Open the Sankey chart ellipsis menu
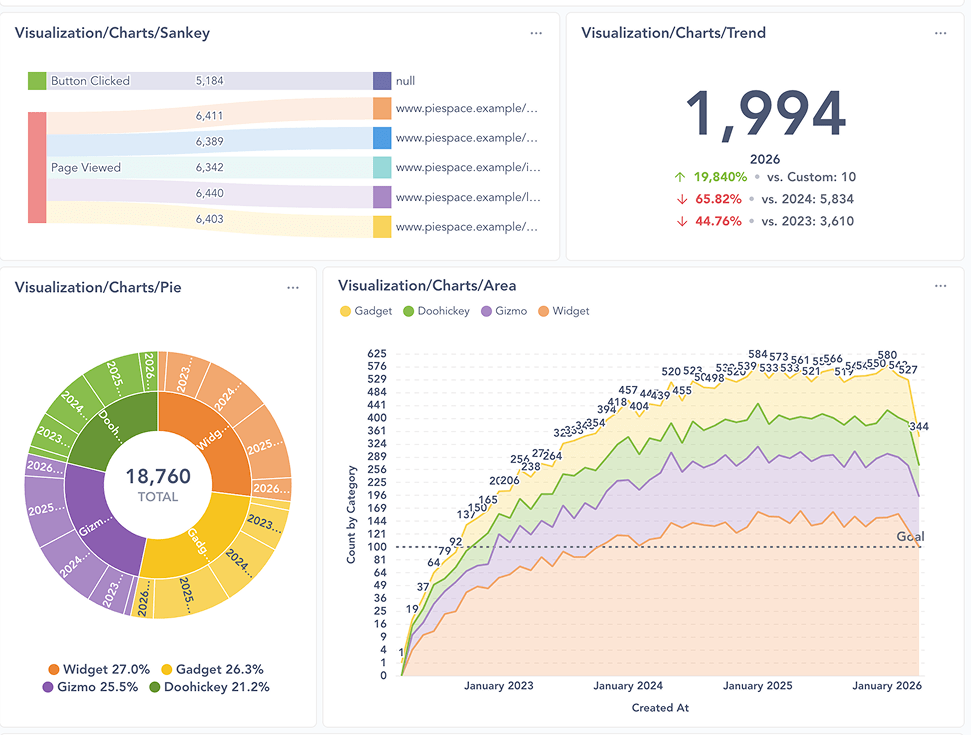Screen dimensions: 971x735 pyautogui.click(x=536, y=33)
